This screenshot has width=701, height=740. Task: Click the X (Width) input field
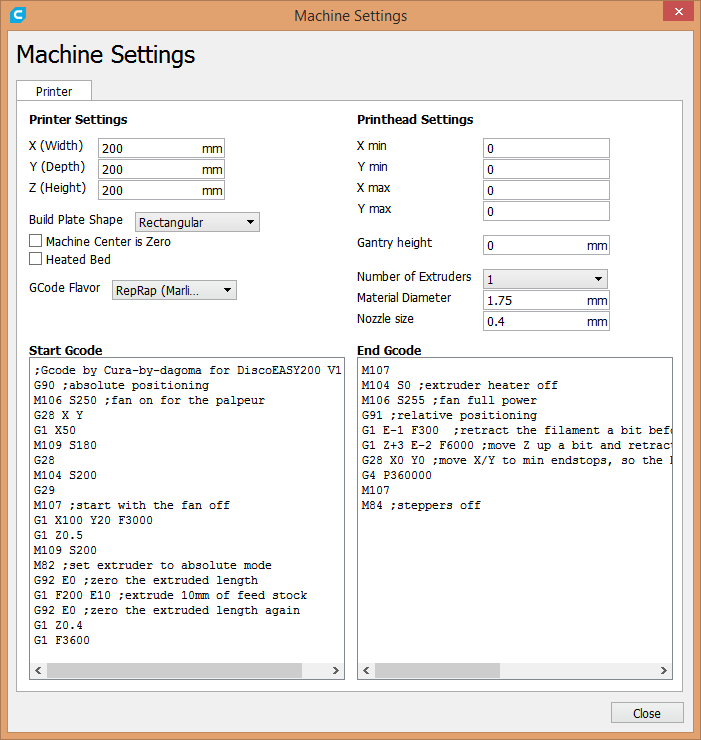point(161,148)
